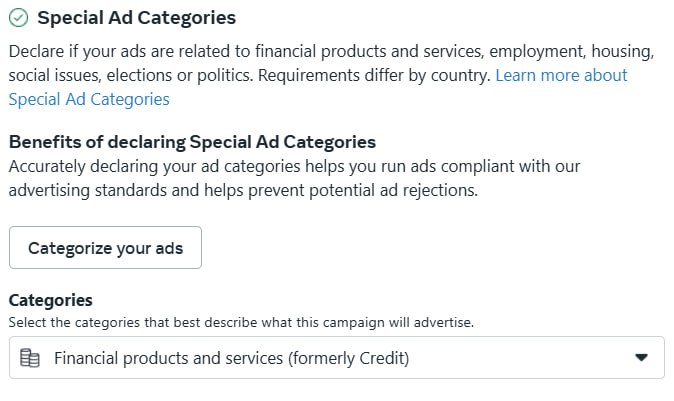Click the 'social issues, elections or politics' text

tap(131, 75)
